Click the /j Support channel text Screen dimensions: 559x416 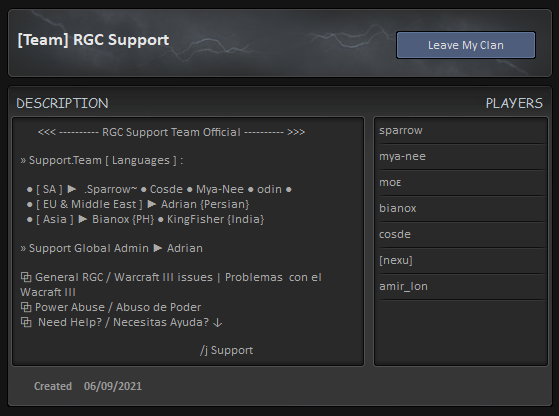coord(226,350)
